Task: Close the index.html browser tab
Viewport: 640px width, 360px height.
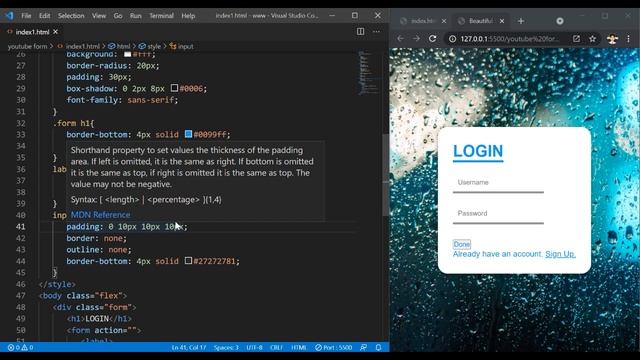Action: pyautogui.click(x=444, y=21)
